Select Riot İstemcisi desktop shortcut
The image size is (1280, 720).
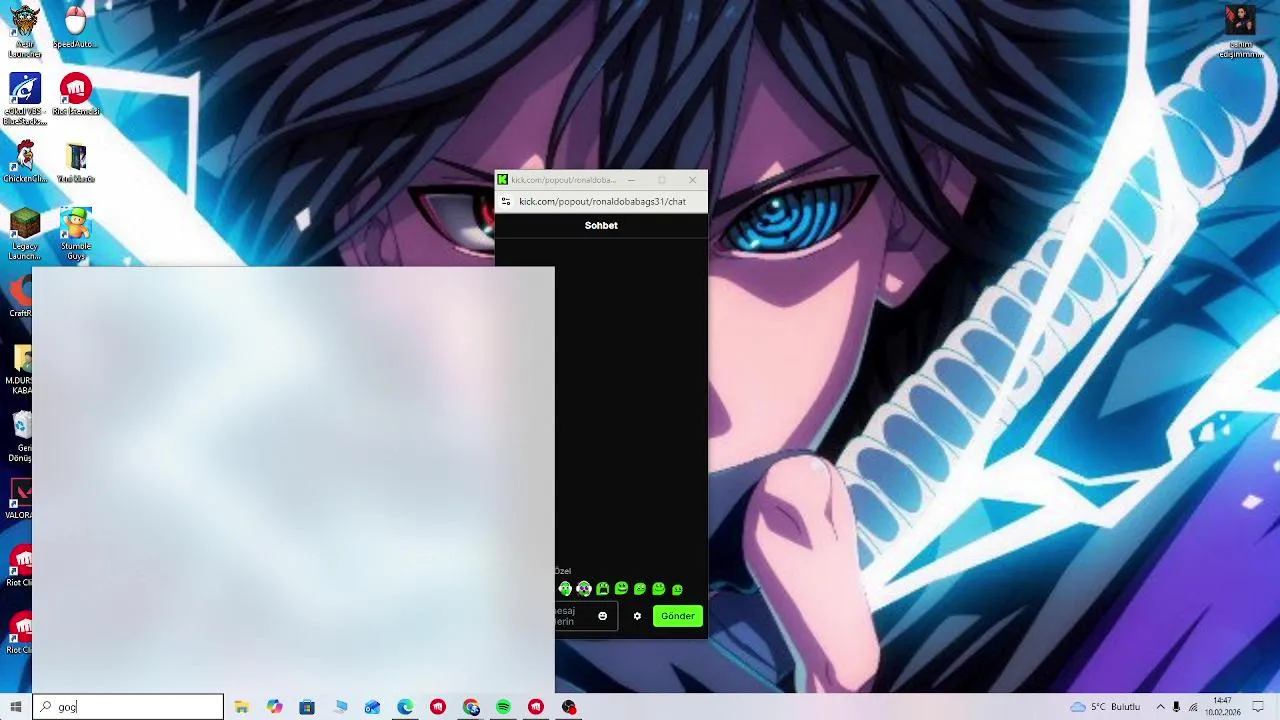pos(76,95)
